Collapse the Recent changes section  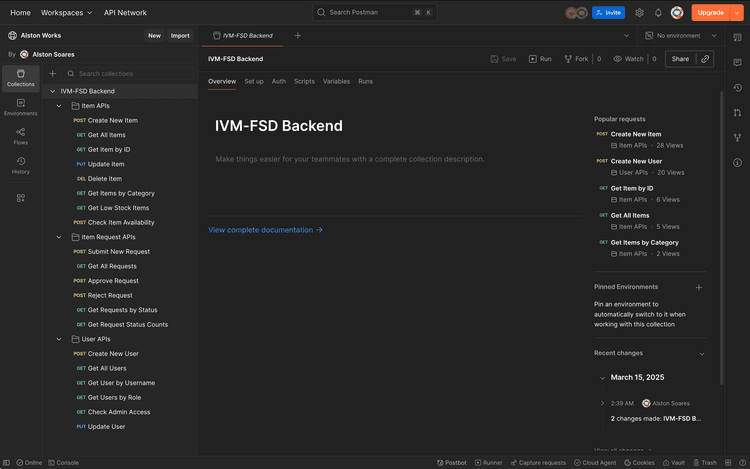click(701, 354)
